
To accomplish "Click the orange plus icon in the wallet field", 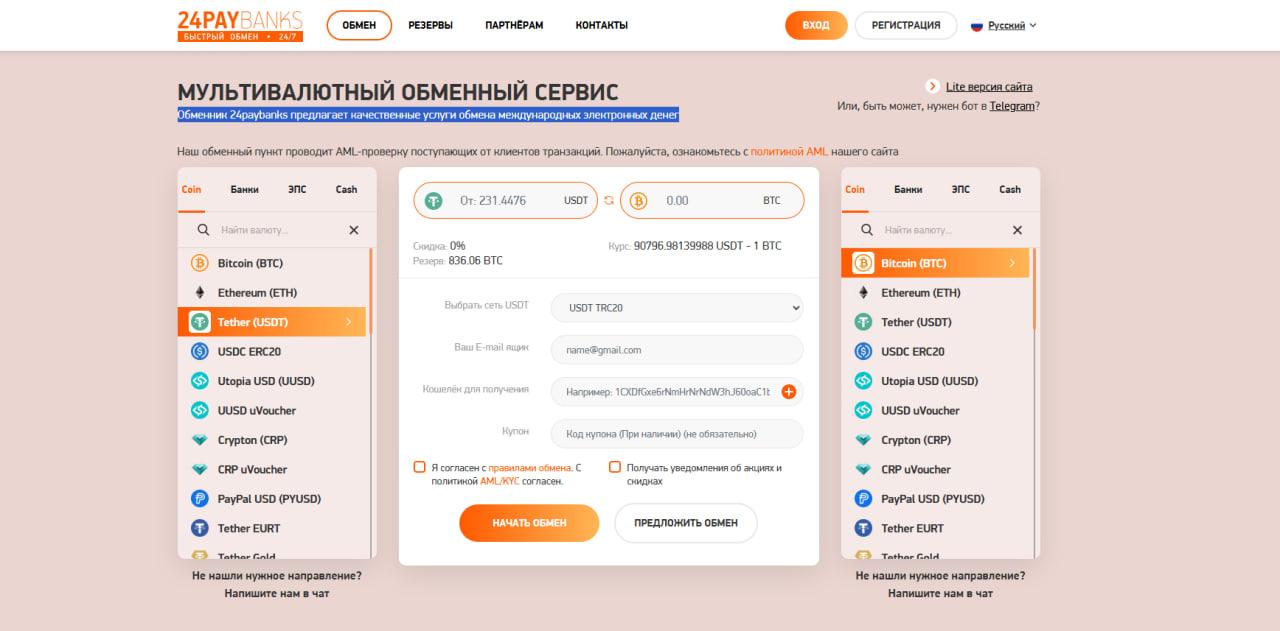I will 788,392.
